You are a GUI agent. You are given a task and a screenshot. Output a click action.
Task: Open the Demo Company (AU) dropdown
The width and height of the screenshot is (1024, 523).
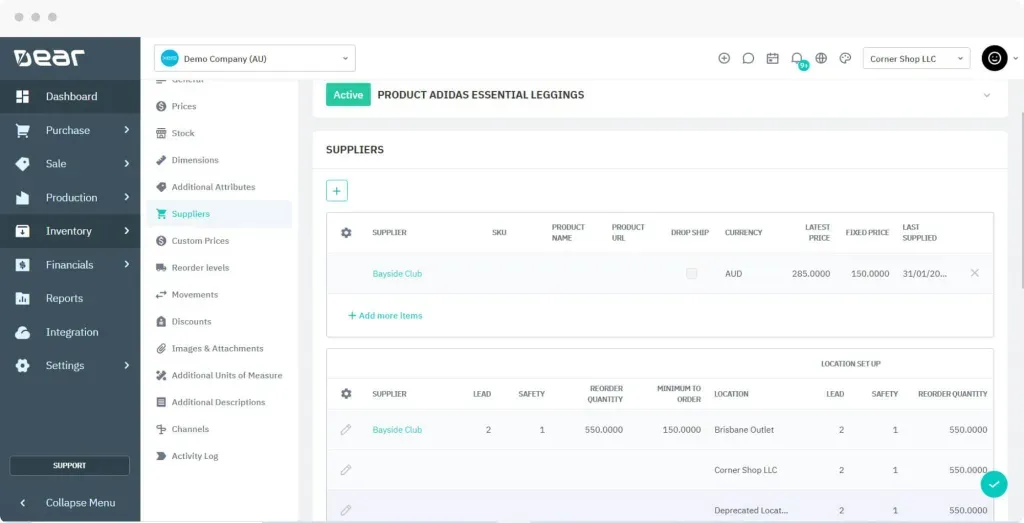(254, 58)
